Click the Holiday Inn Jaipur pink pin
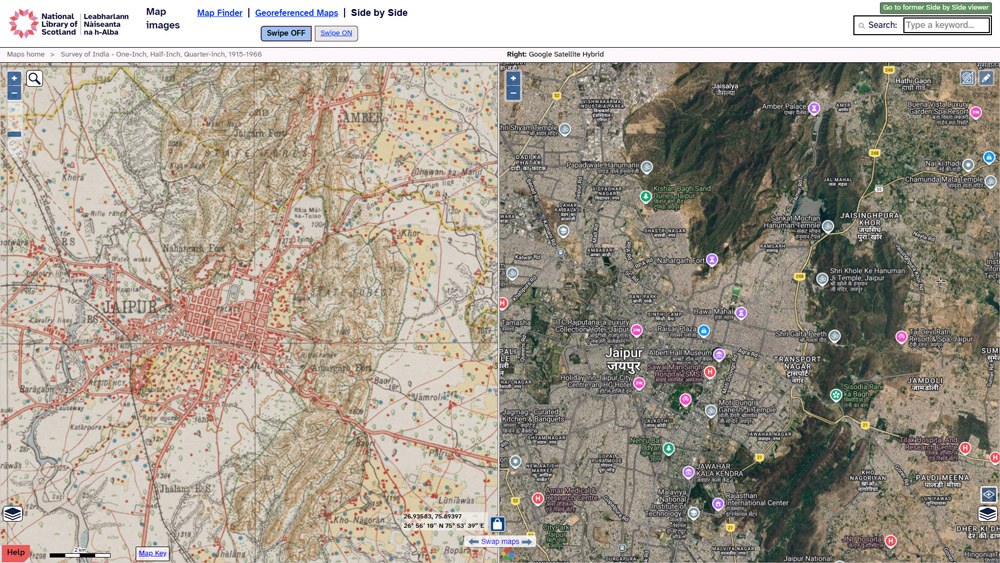This screenshot has height=563, width=1000. (638, 383)
